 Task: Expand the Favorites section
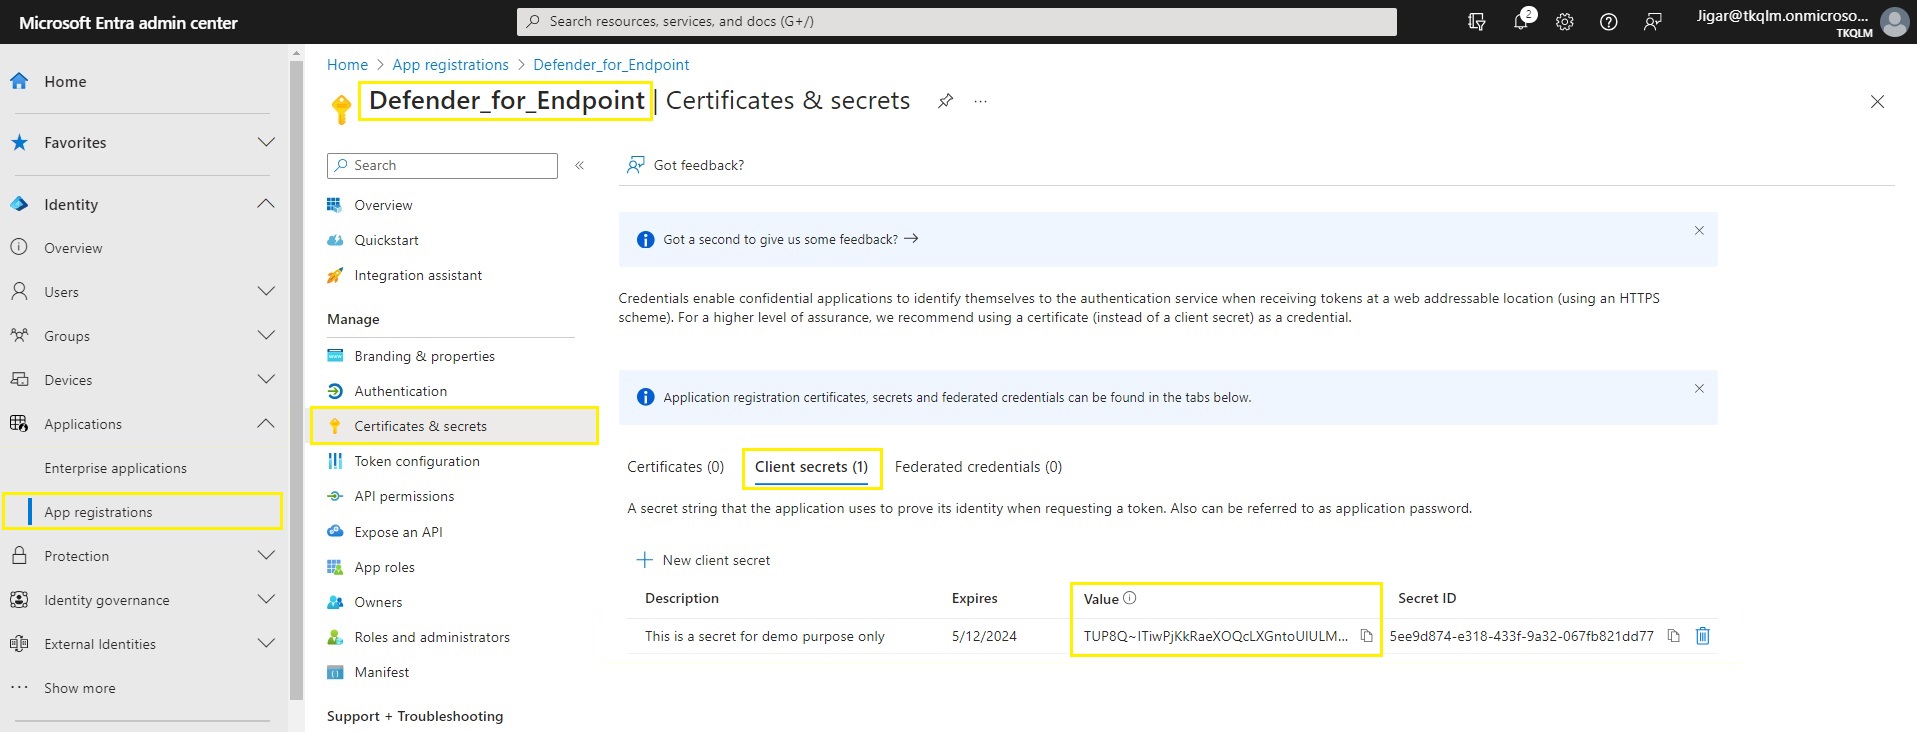coord(266,143)
